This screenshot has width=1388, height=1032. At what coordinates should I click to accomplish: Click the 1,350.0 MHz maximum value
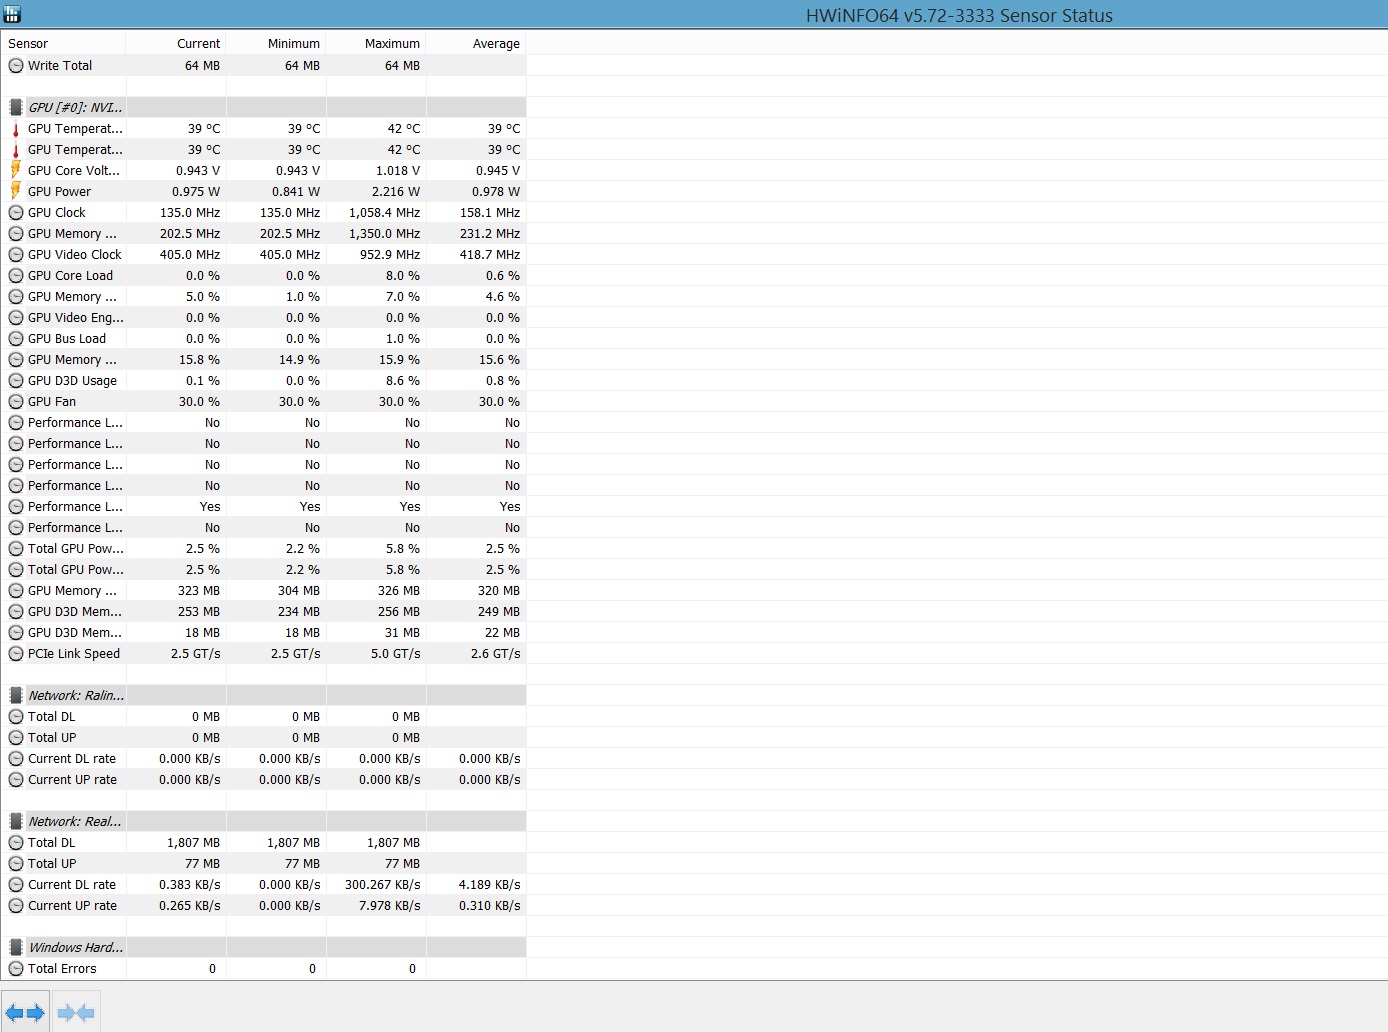point(384,234)
